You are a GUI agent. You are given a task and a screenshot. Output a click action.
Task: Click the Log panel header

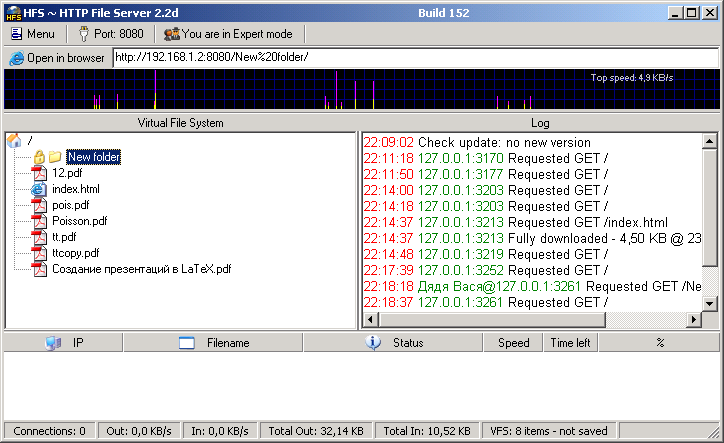(x=540, y=123)
